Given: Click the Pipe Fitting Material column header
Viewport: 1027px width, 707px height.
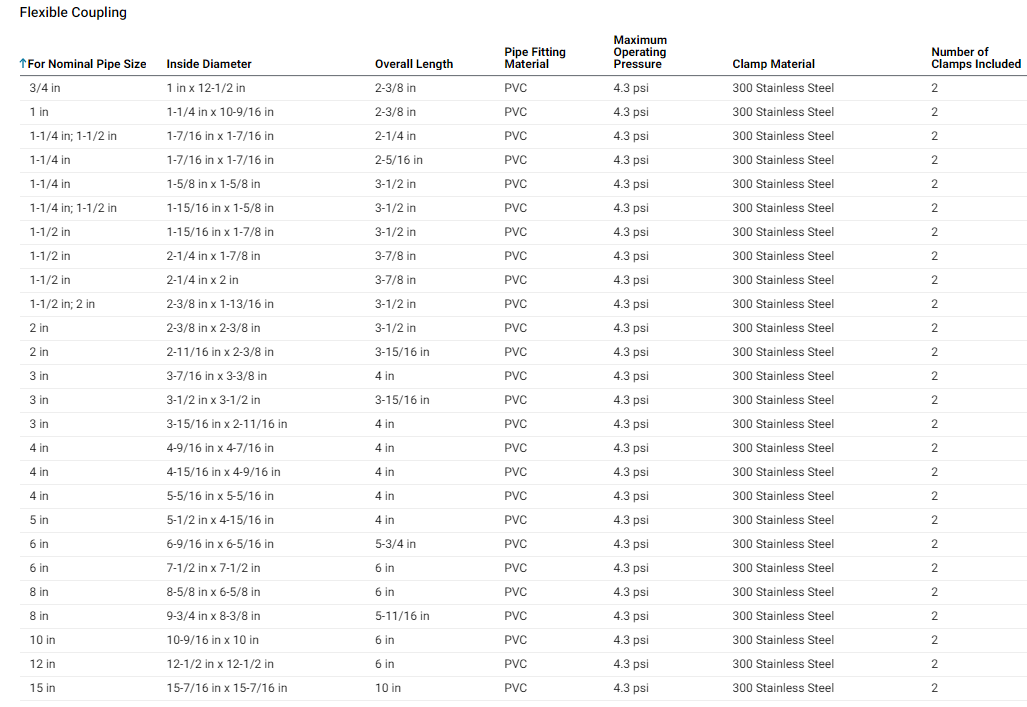Looking at the screenshot, I should (534, 58).
